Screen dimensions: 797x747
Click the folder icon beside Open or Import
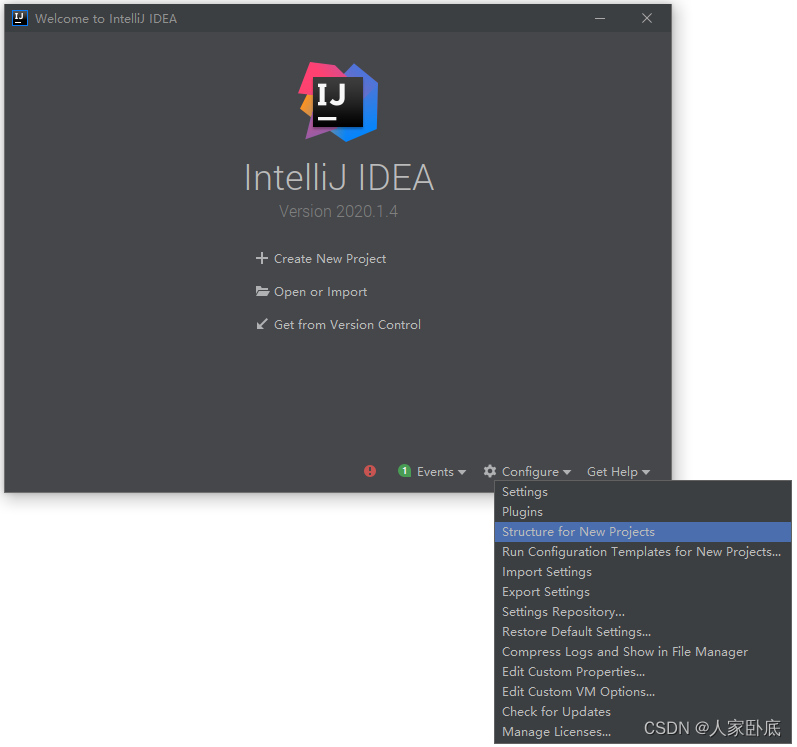tap(263, 292)
